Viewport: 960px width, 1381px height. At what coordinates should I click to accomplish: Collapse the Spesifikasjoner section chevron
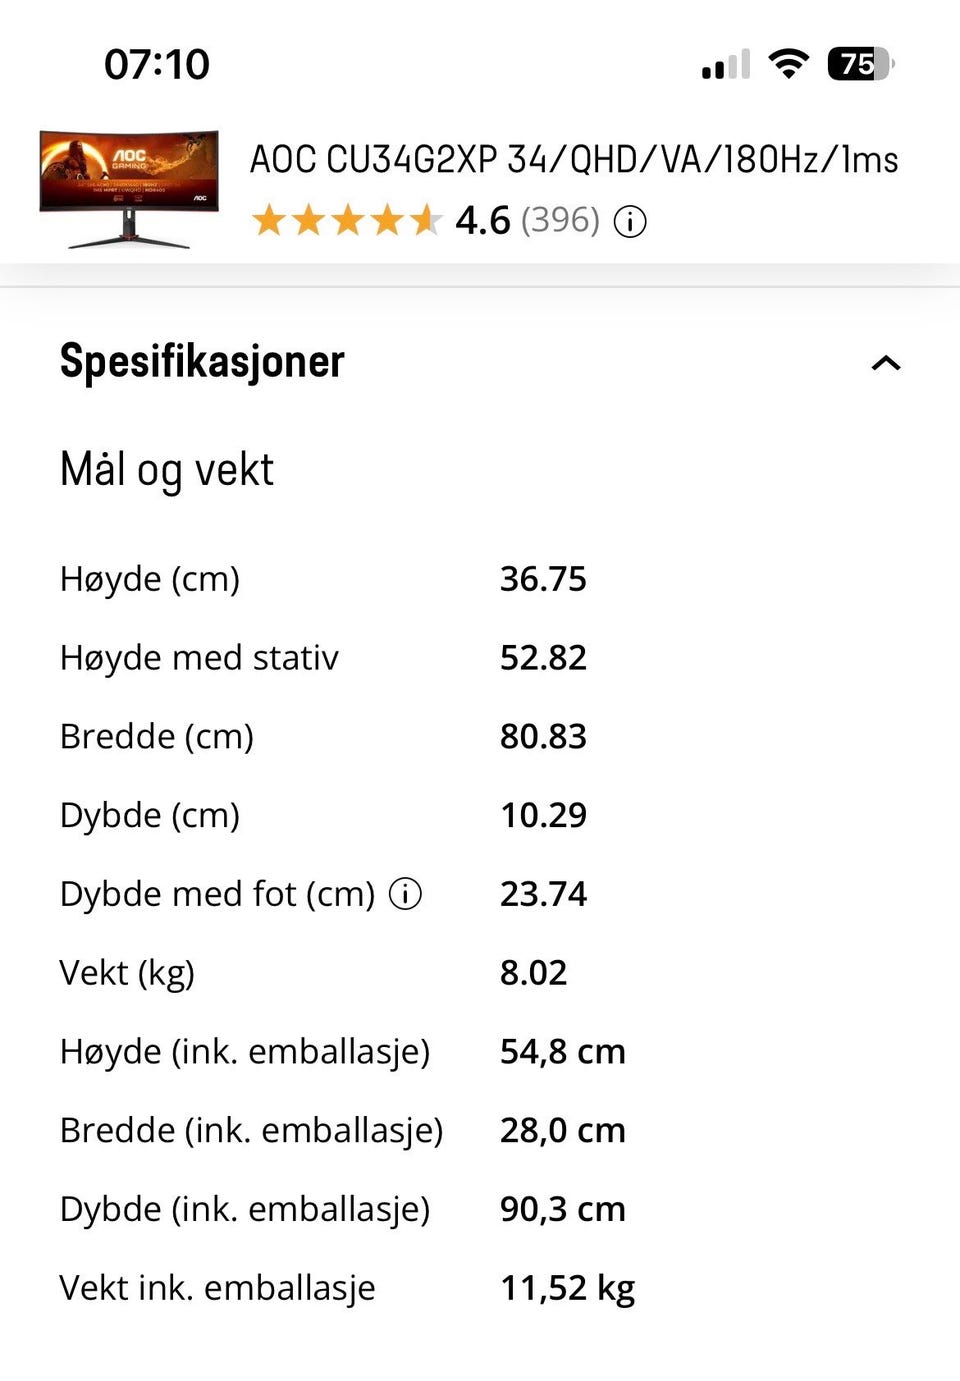click(x=886, y=363)
